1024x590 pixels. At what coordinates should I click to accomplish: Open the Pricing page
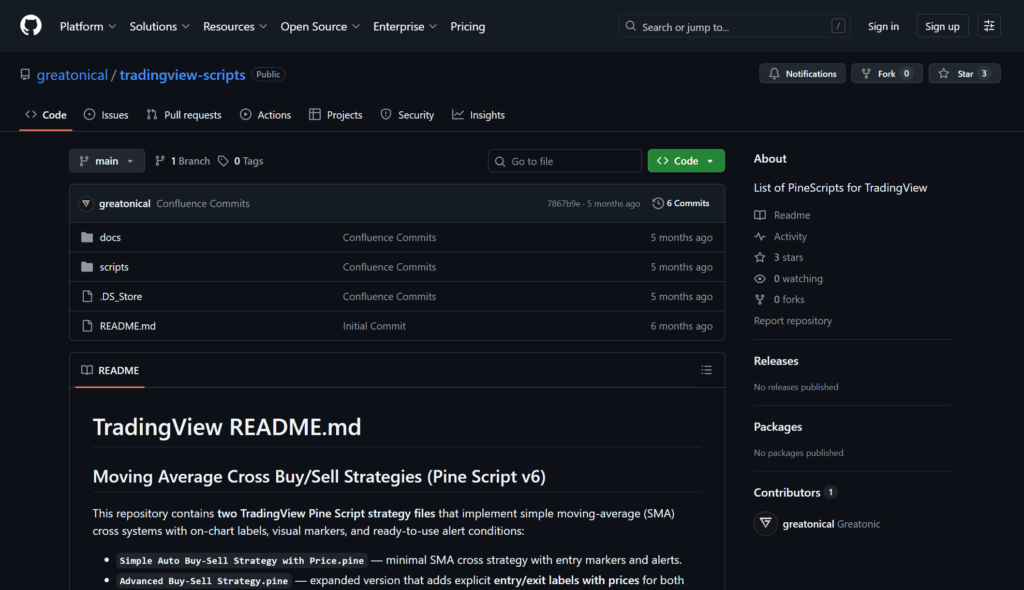(468, 27)
